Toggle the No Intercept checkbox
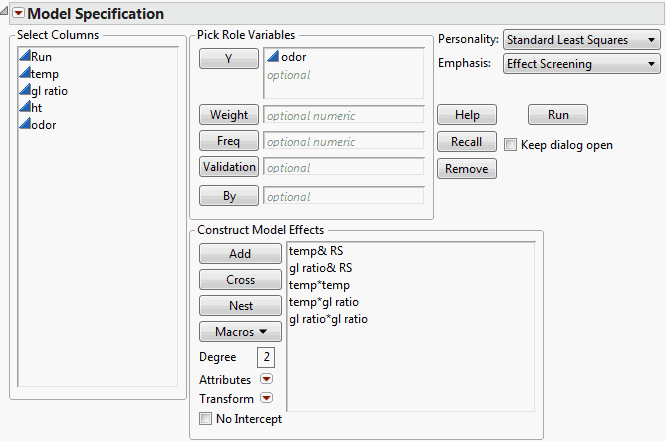This screenshot has height=441, width=666. point(206,419)
